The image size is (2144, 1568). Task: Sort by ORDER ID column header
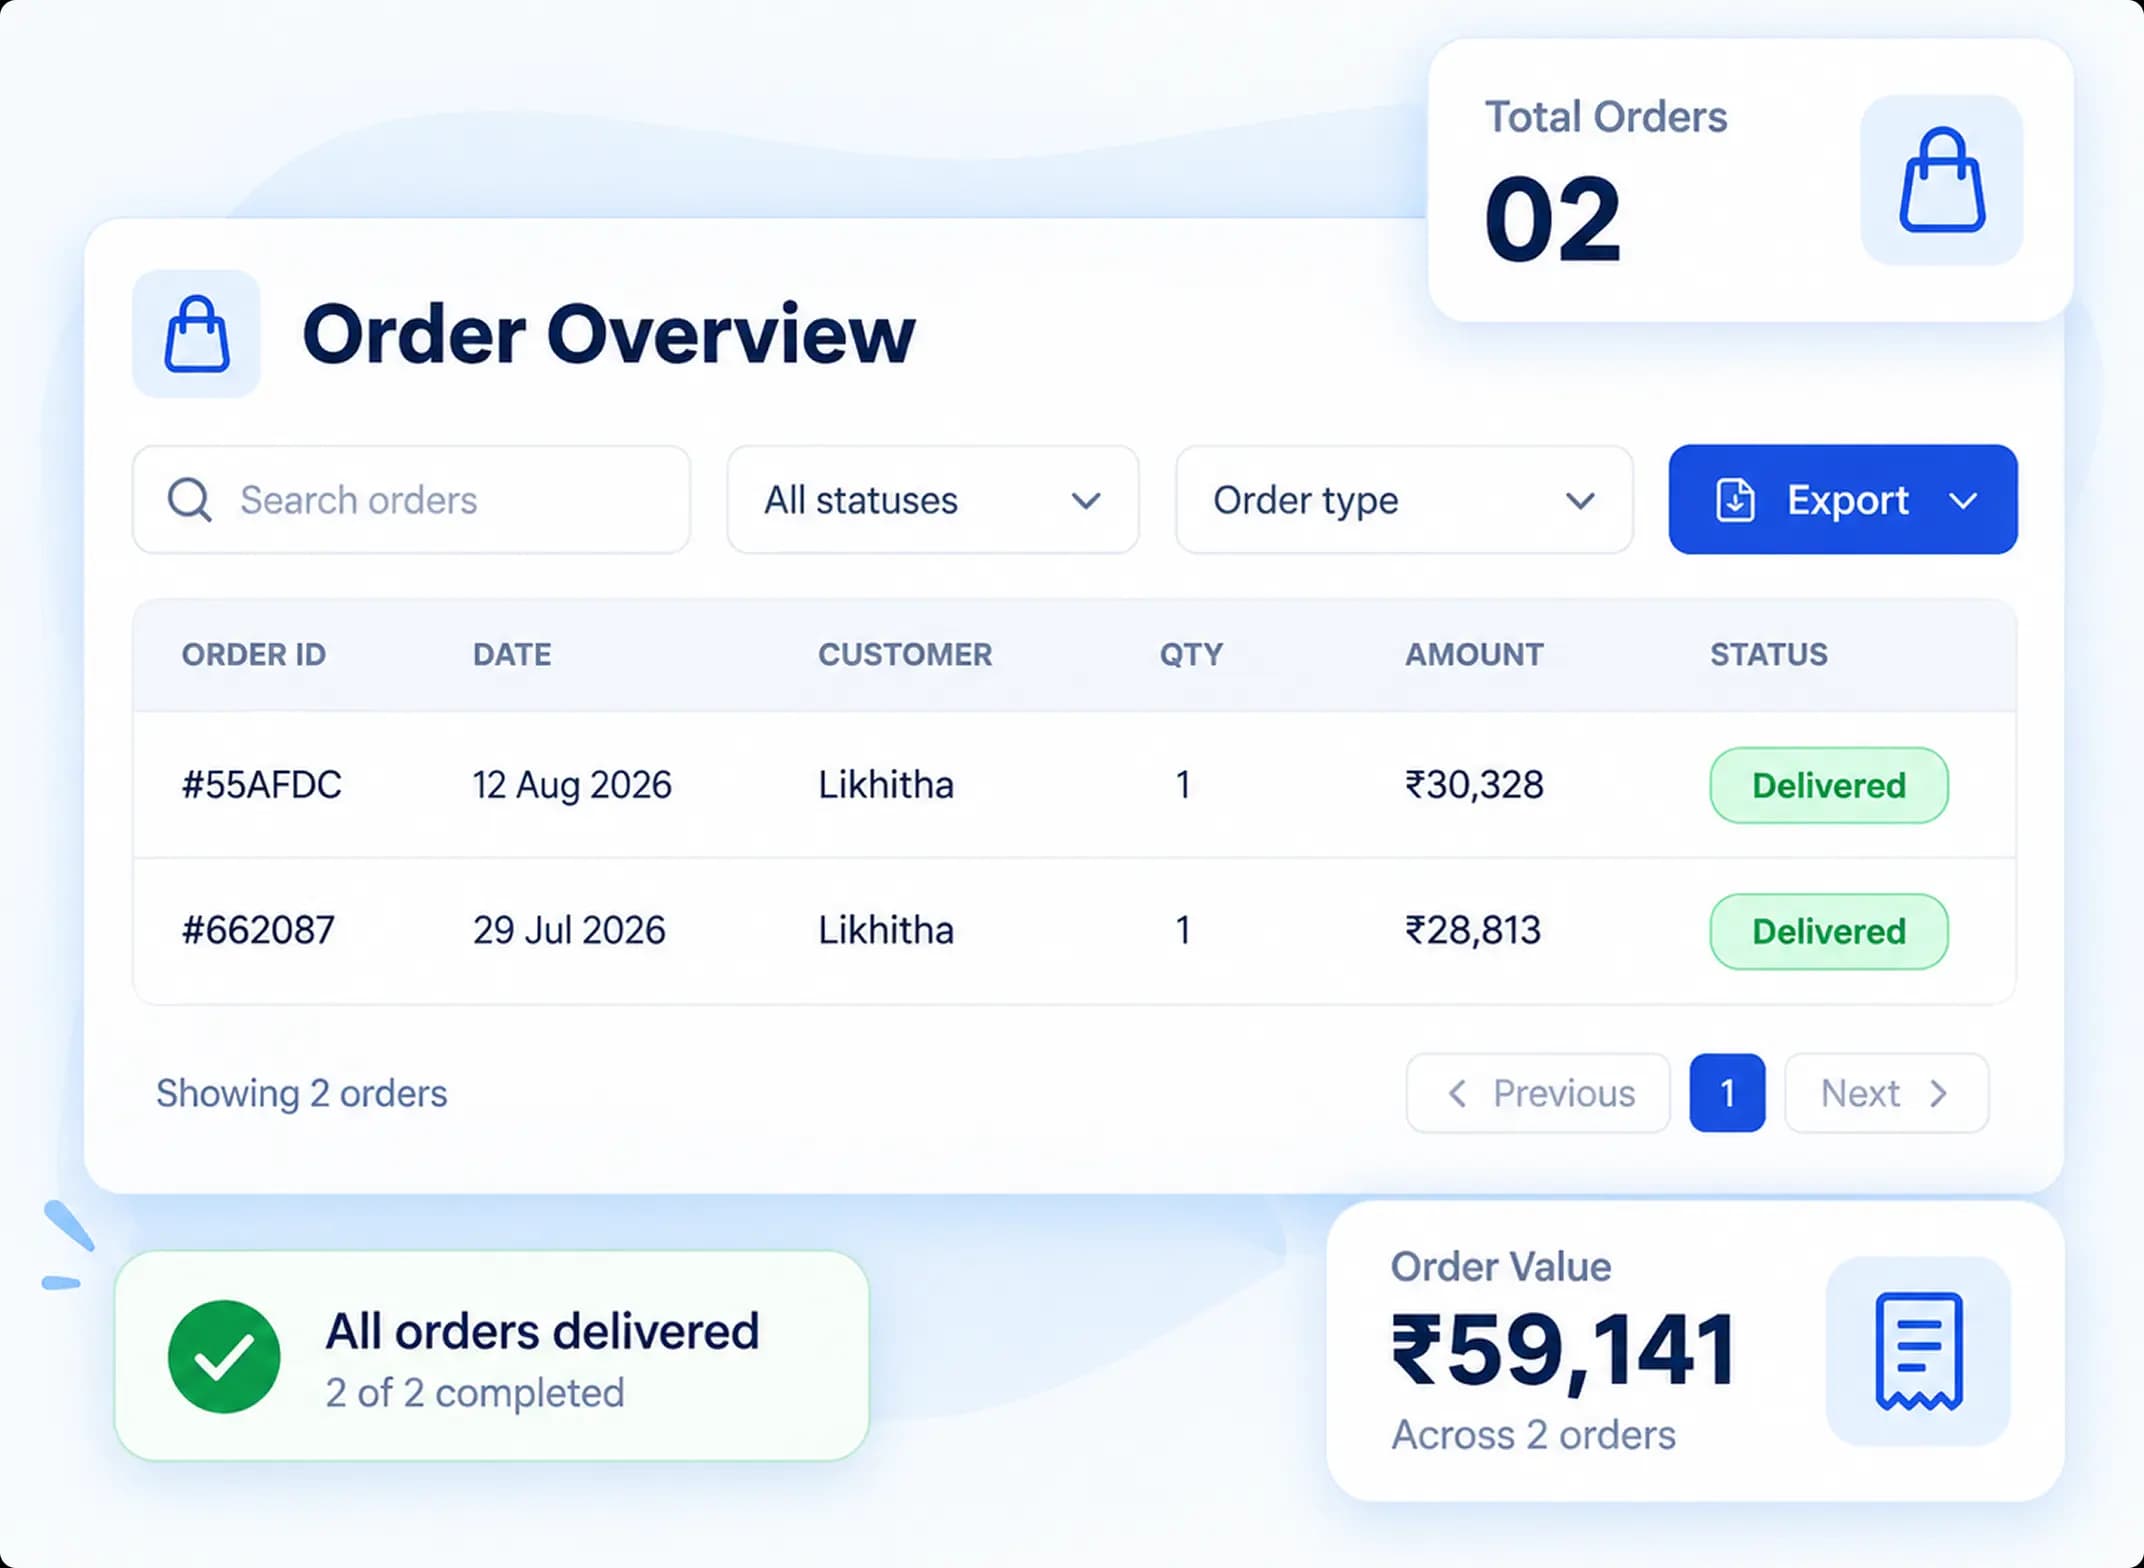coord(254,654)
